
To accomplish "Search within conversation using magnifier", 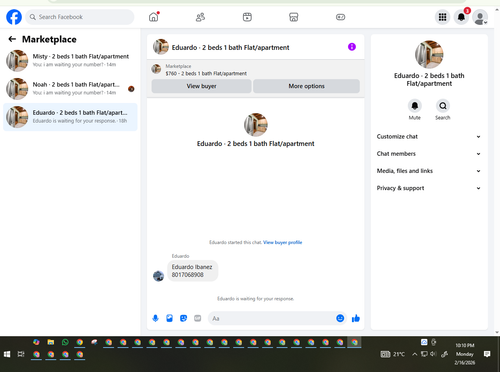I will tap(443, 106).
